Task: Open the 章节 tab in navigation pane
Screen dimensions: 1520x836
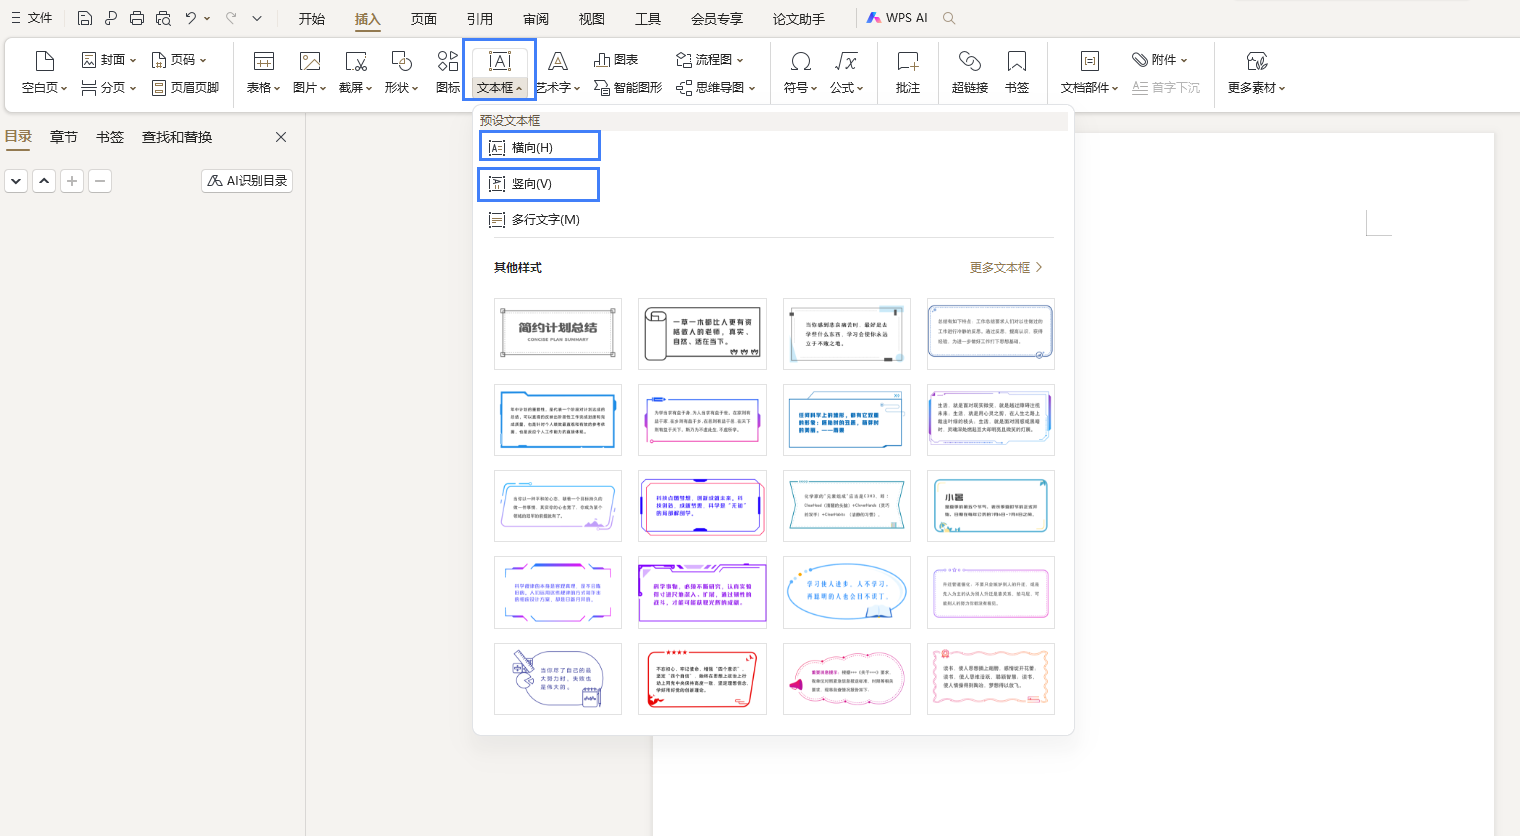Action: pos(64,137)
